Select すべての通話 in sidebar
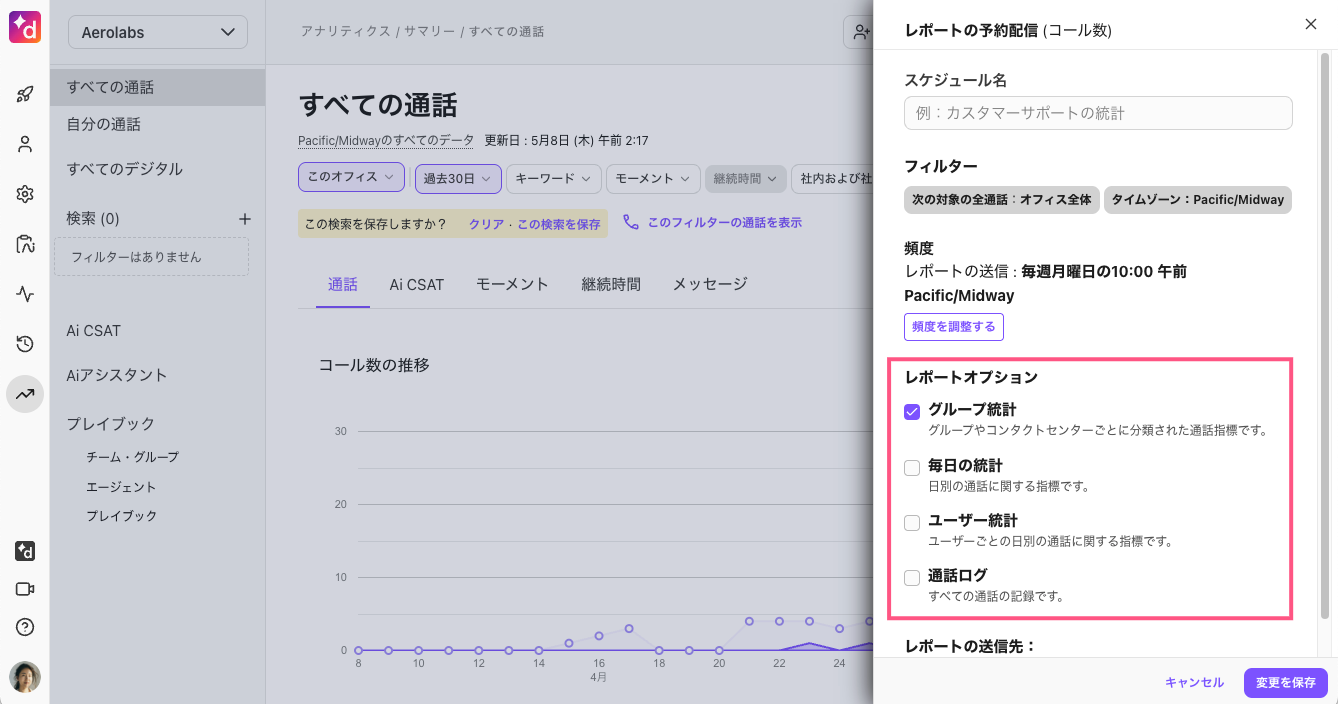 (158, 87)
